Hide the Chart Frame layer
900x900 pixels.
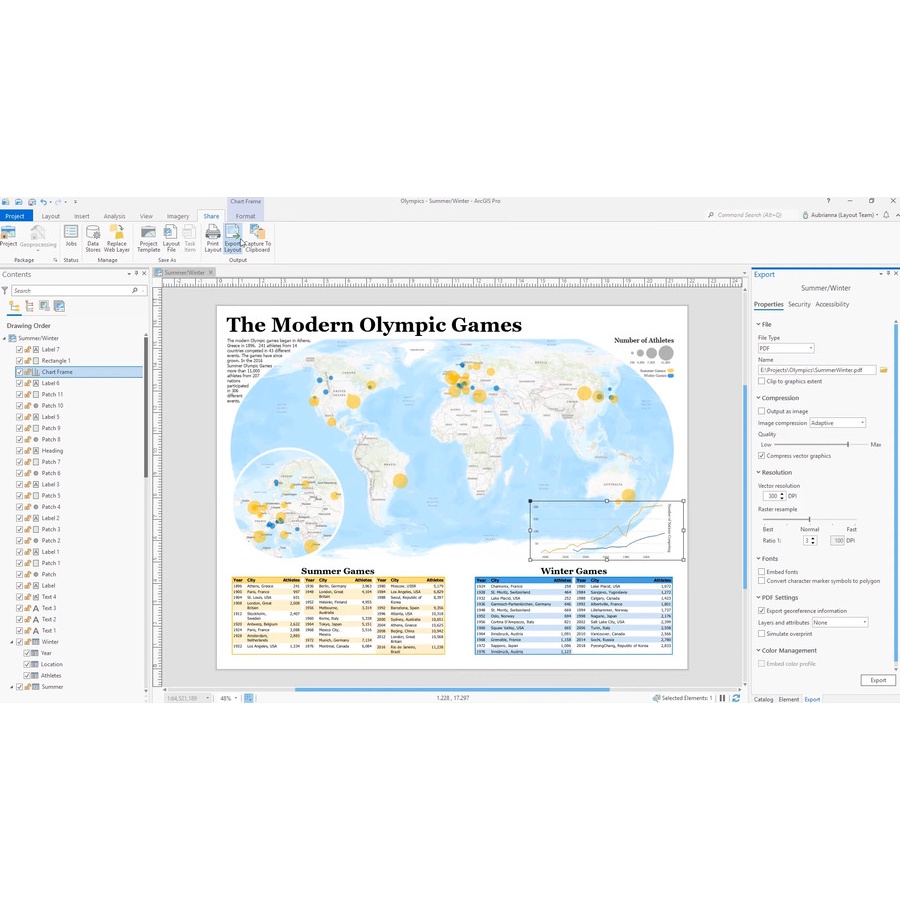tap(19, 372)
